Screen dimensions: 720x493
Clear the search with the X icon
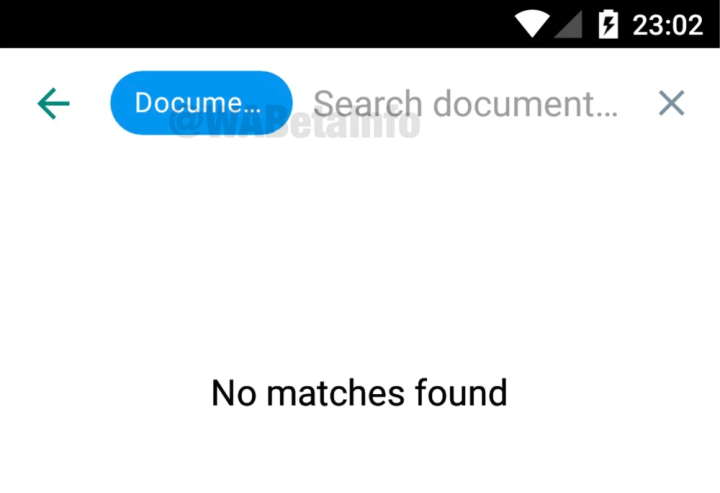671,103
